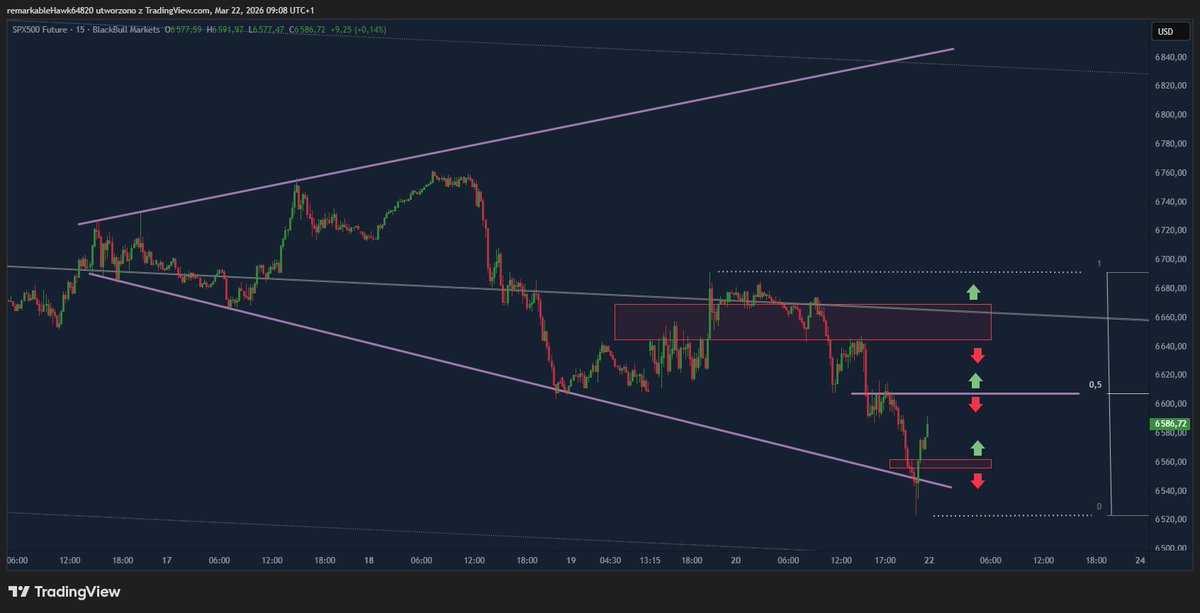Image resolution: width=1200 pixels, height=613 pixels.
Task: Click the date label 18 on time axis
Action: tap(369, 561)
